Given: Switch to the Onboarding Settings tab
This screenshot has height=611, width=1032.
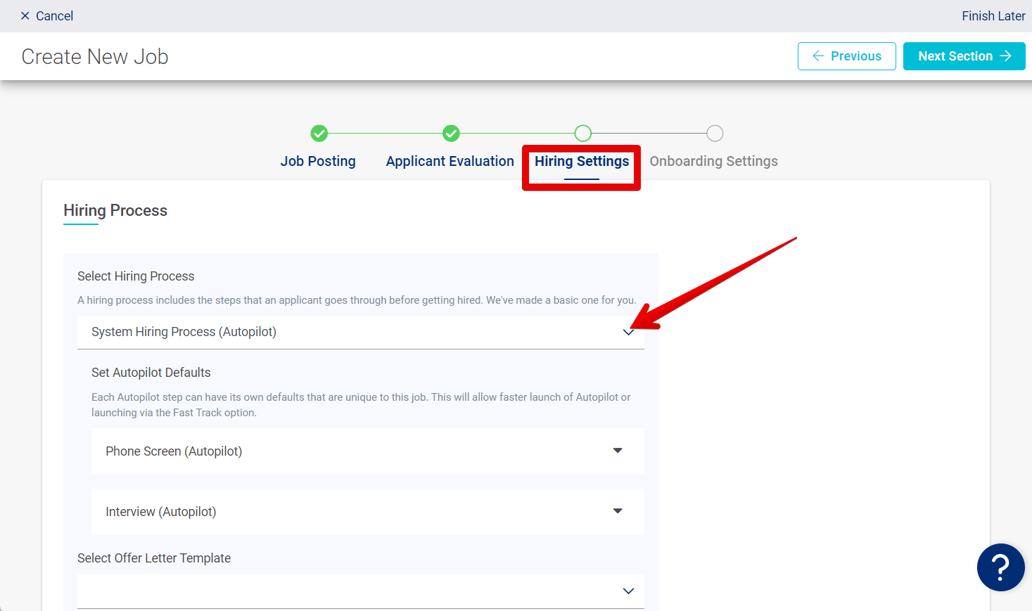Looking at the screenshot, I should (x=714, y=160).
